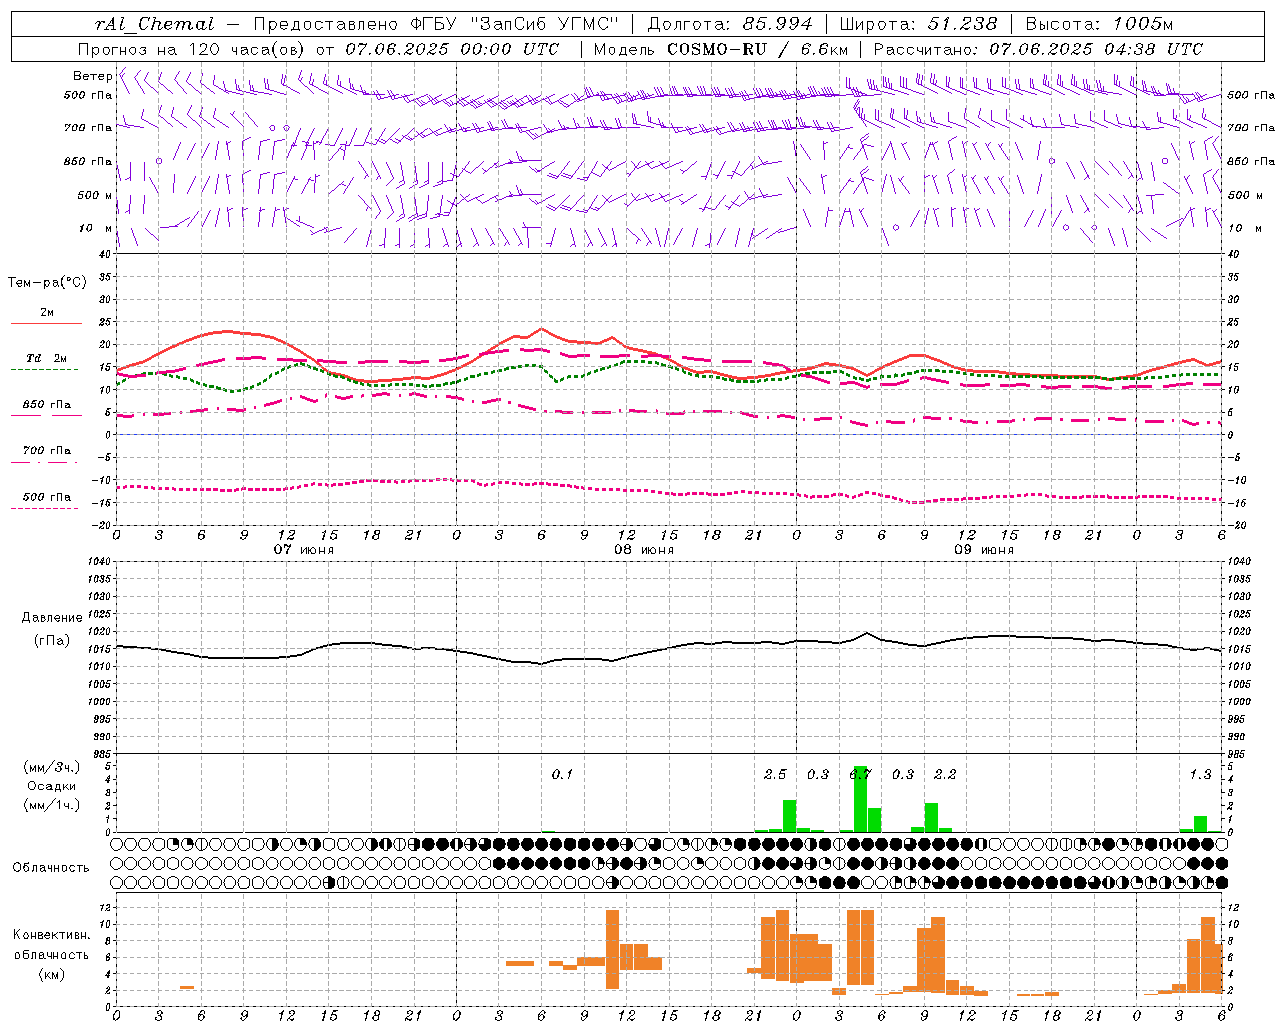Click the Тем-ра(°C) temperature axis label
The height and width of the screenshot is (1024, 1280).
point(47,283)
